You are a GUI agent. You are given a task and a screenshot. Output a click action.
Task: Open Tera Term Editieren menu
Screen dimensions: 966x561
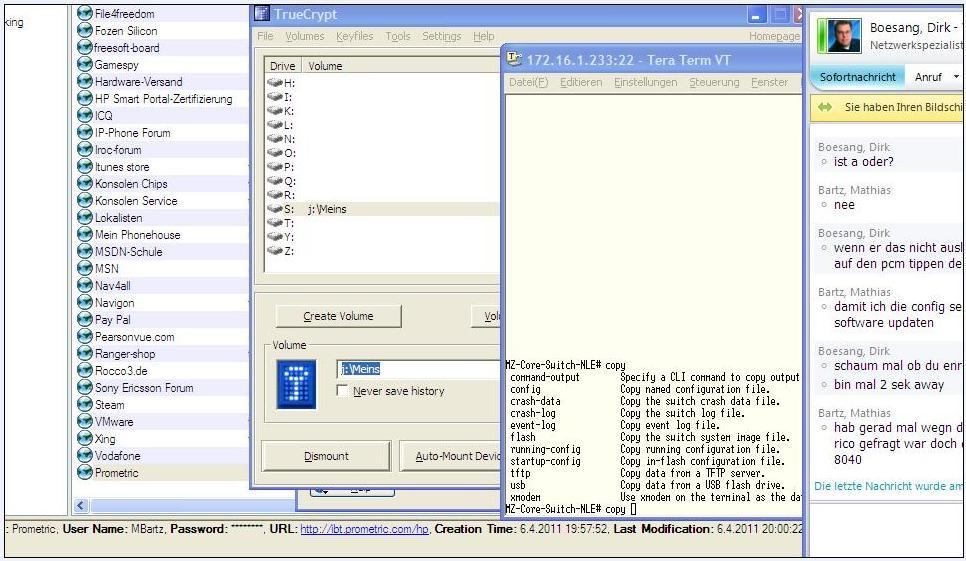[x=581, y=82]
